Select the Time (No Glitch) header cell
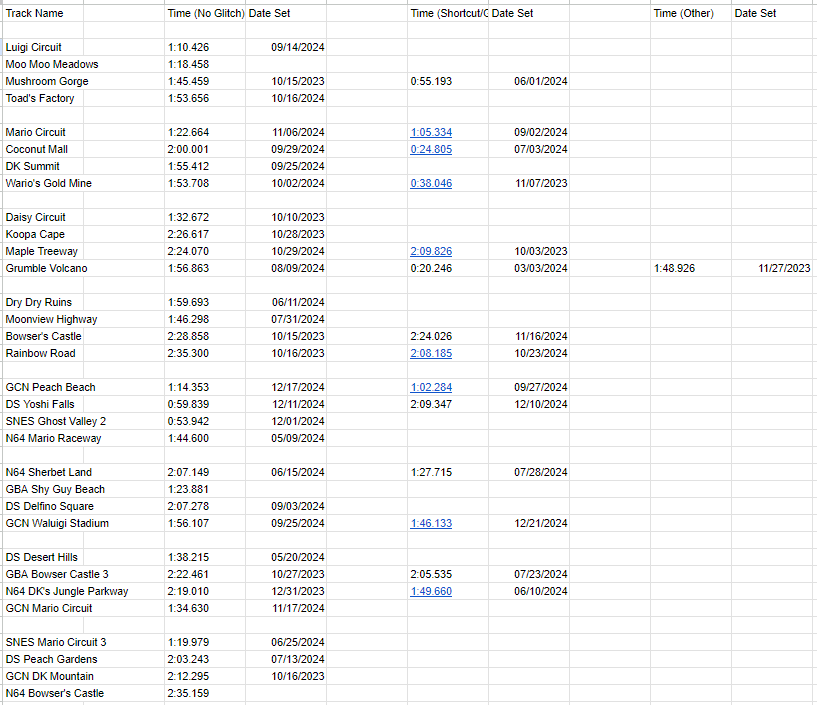 coord(205,14)
